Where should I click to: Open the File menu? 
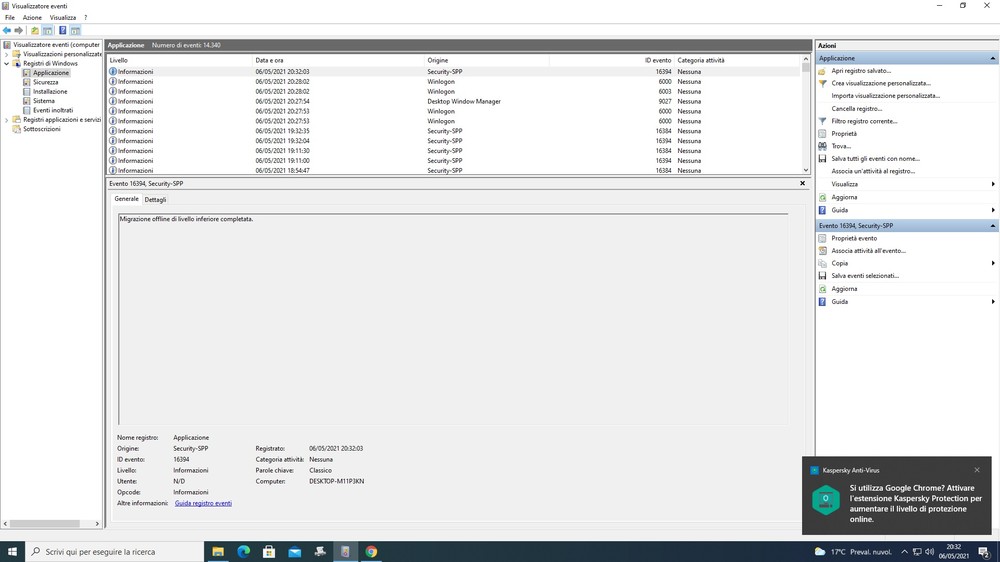tap(10, 18)
